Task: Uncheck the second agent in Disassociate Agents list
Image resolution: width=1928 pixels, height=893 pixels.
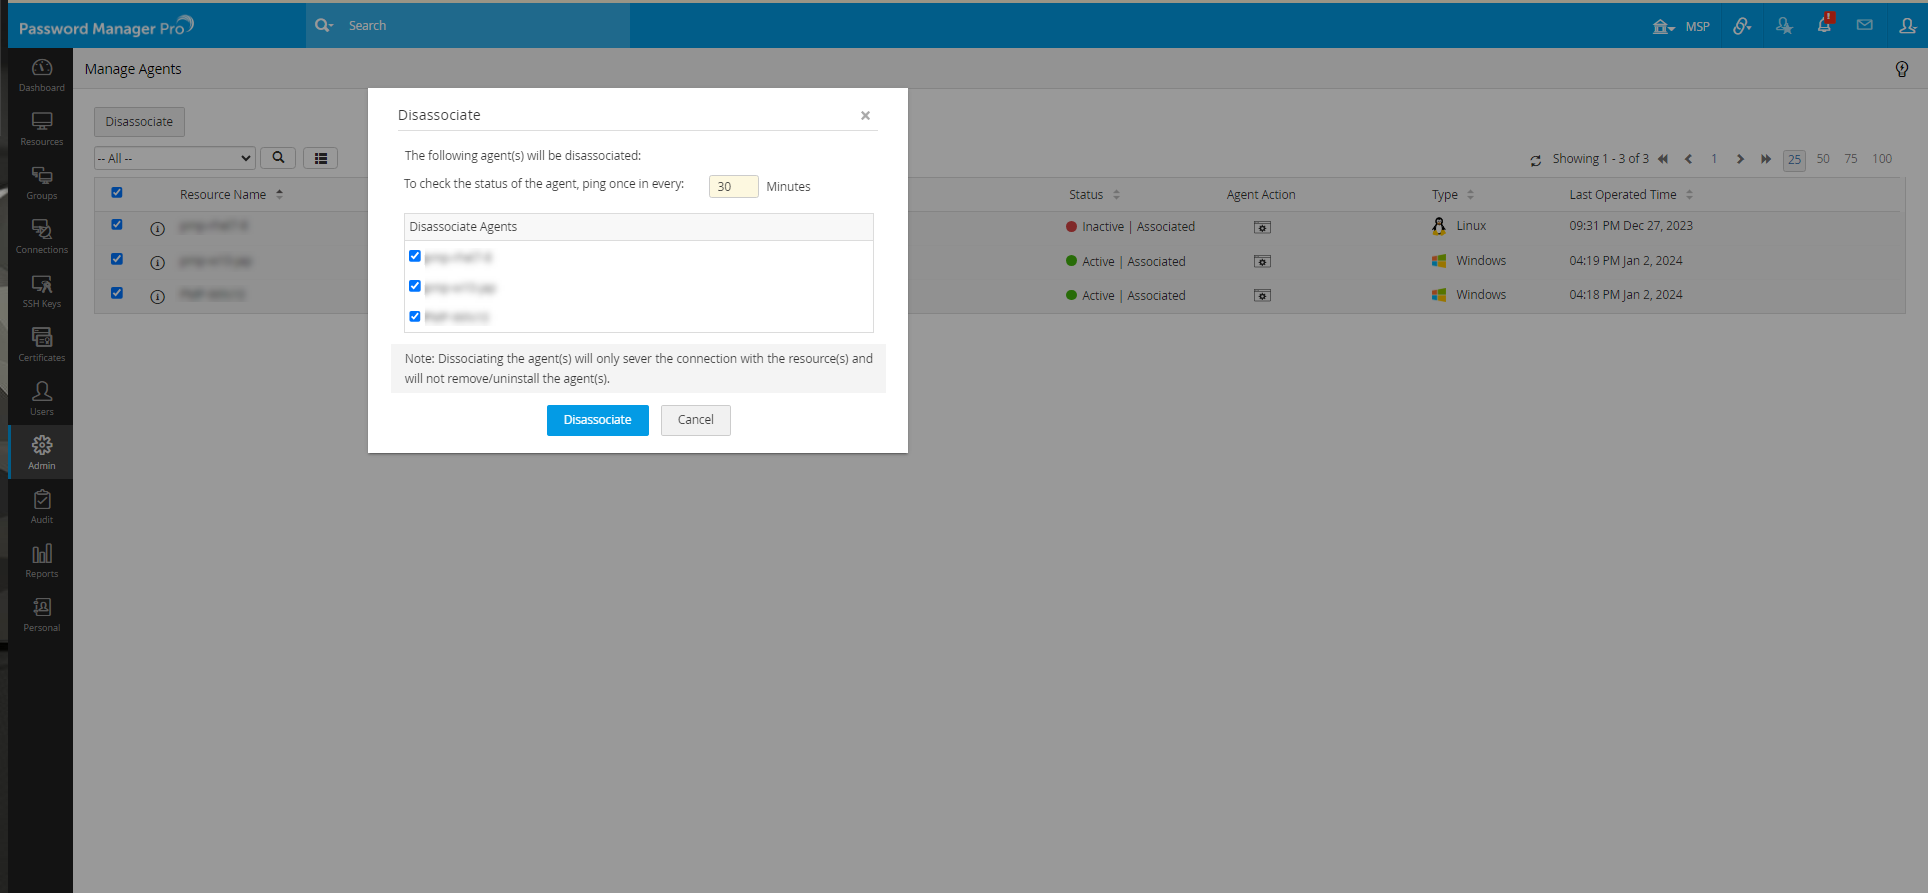Action: pos(415,286)
